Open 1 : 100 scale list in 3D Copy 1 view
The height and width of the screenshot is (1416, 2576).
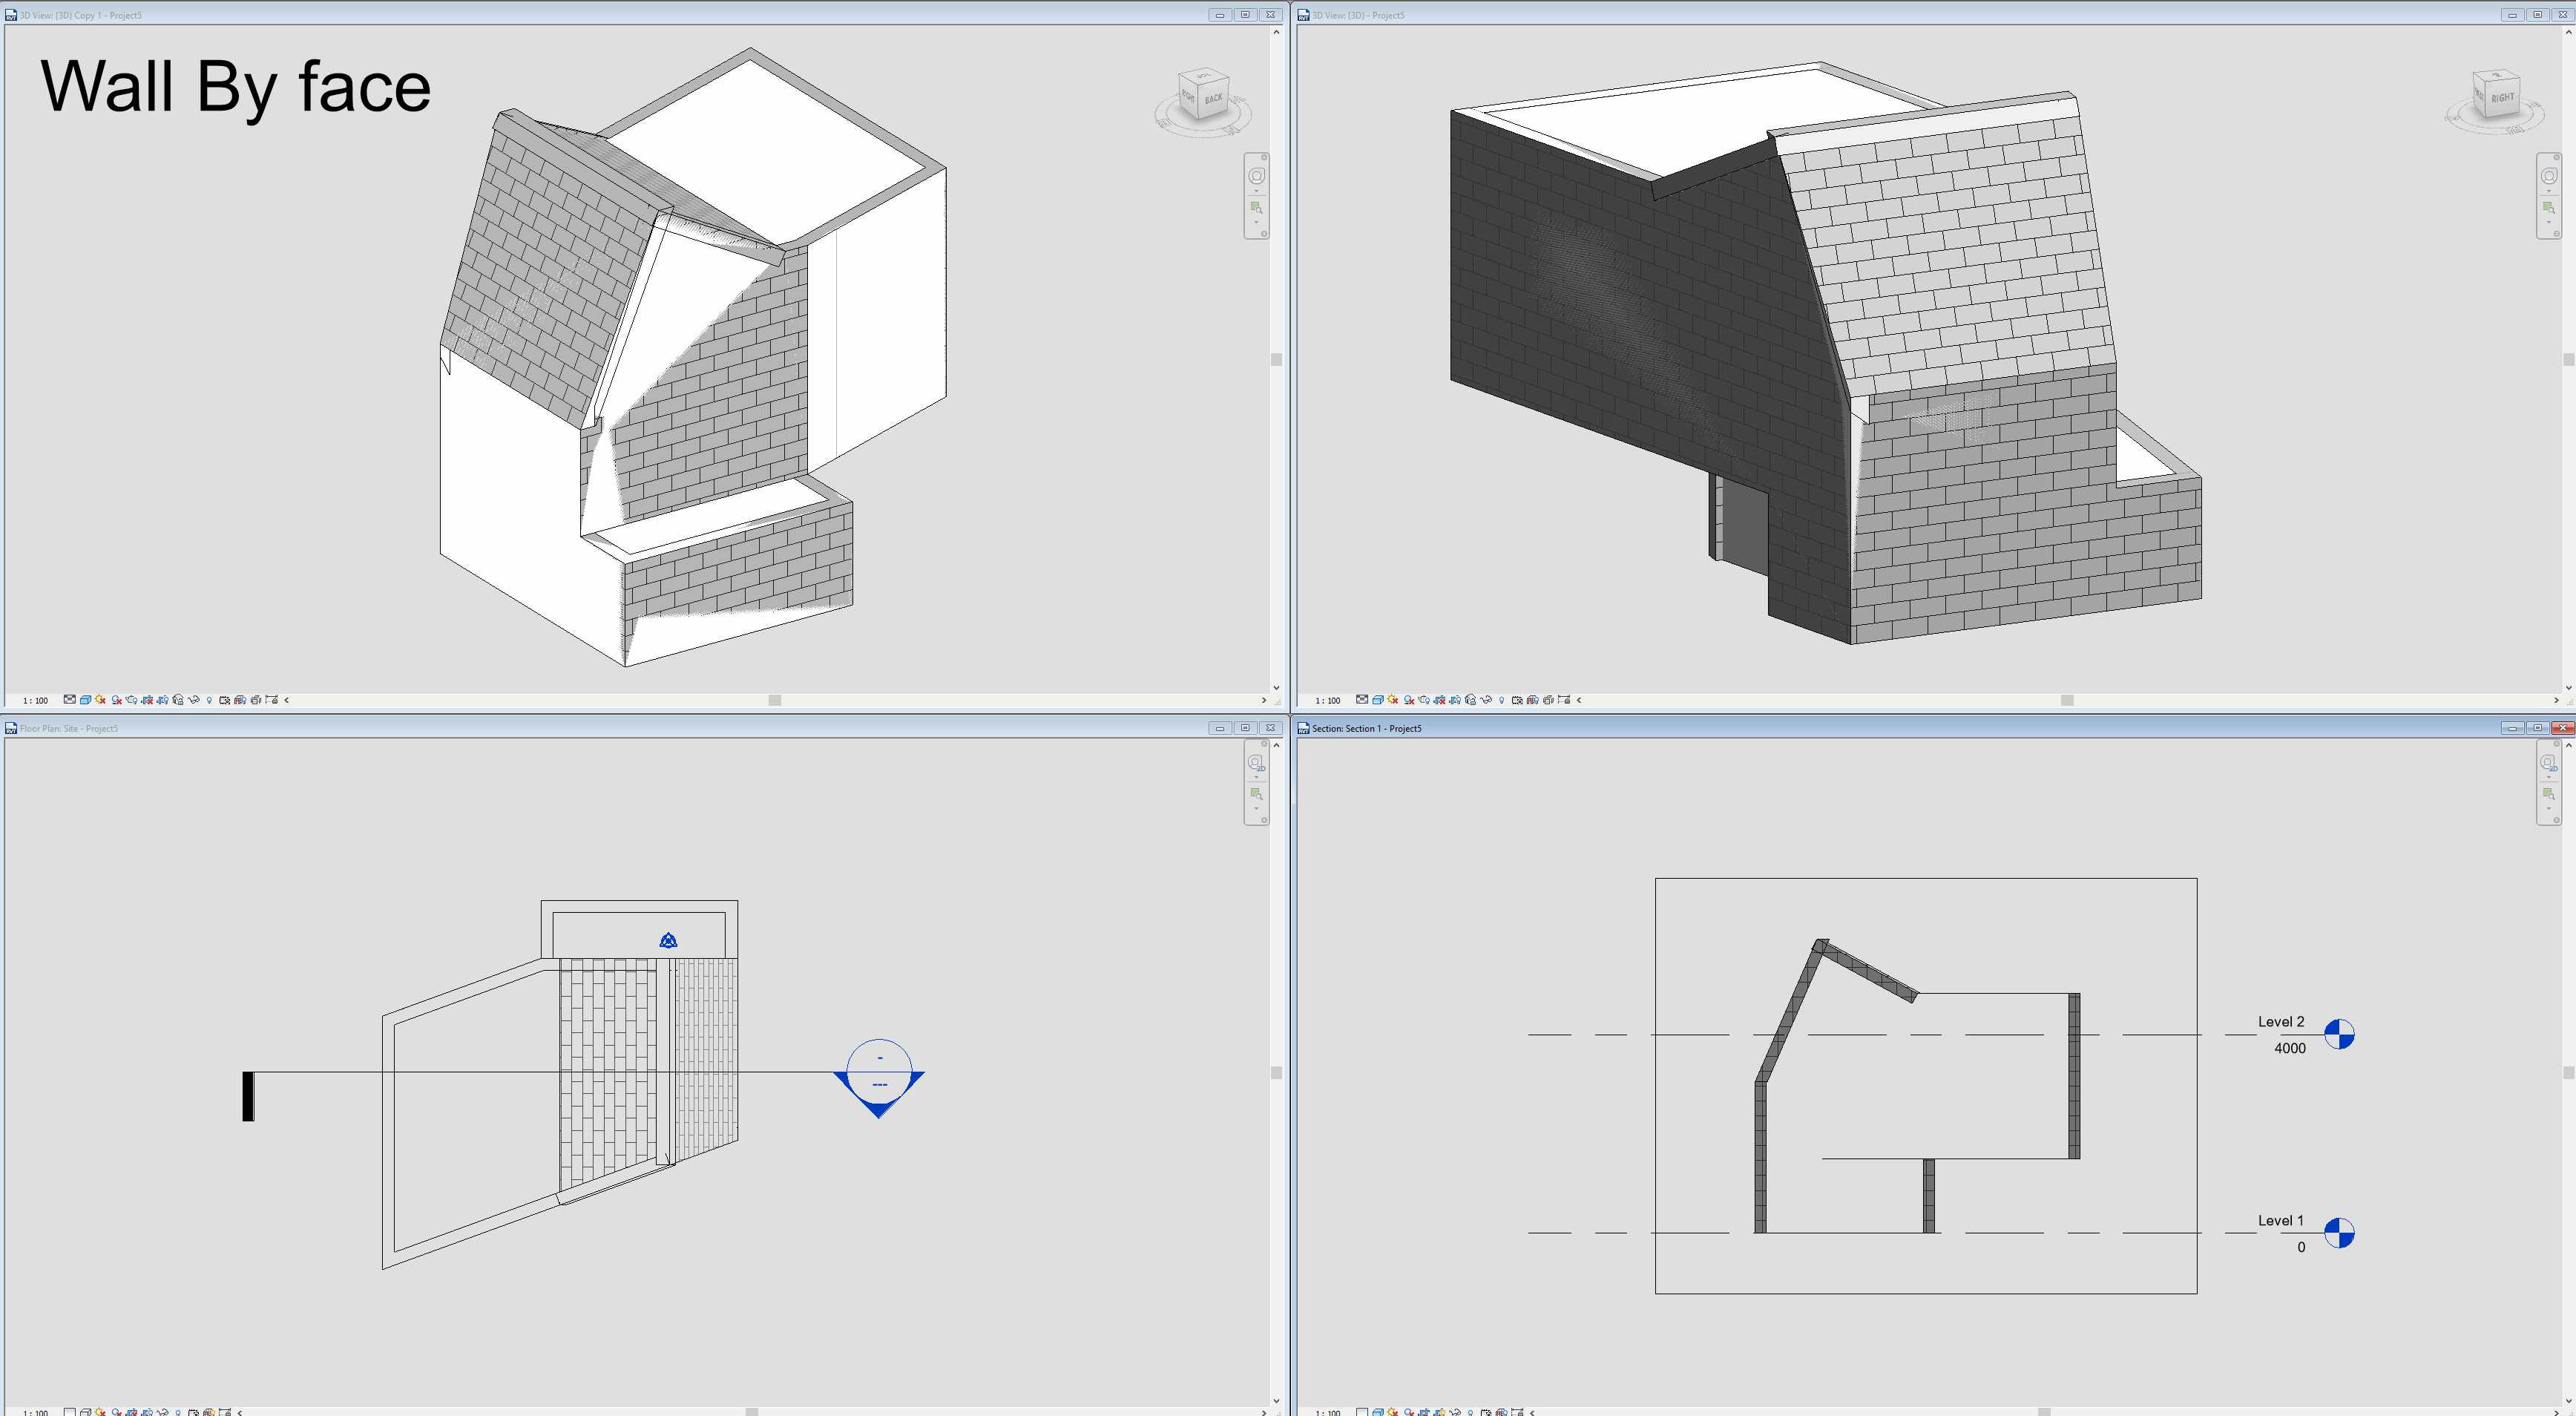pos(36,701)
